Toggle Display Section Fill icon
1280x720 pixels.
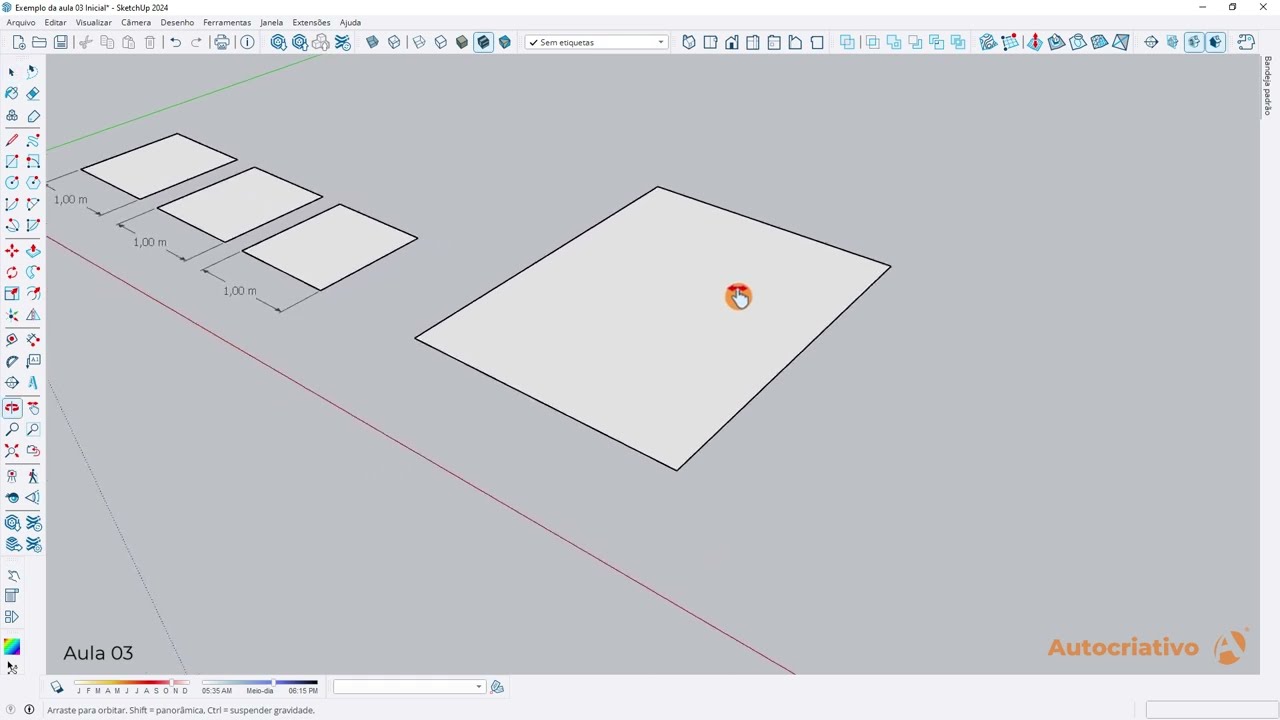point(1215,42)
